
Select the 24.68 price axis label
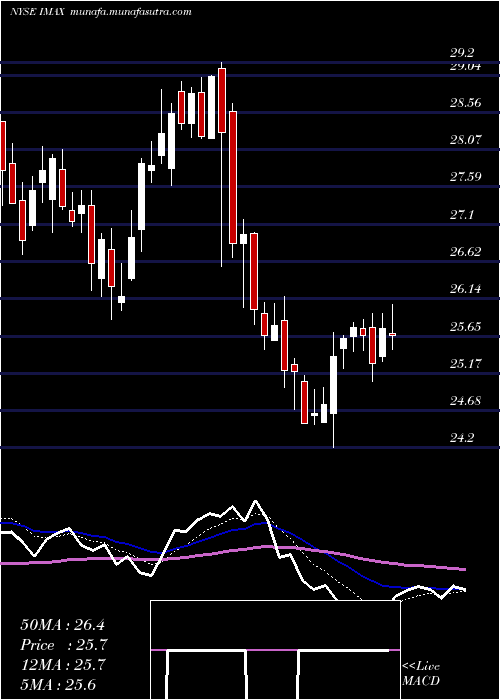(x=466, y=401)
